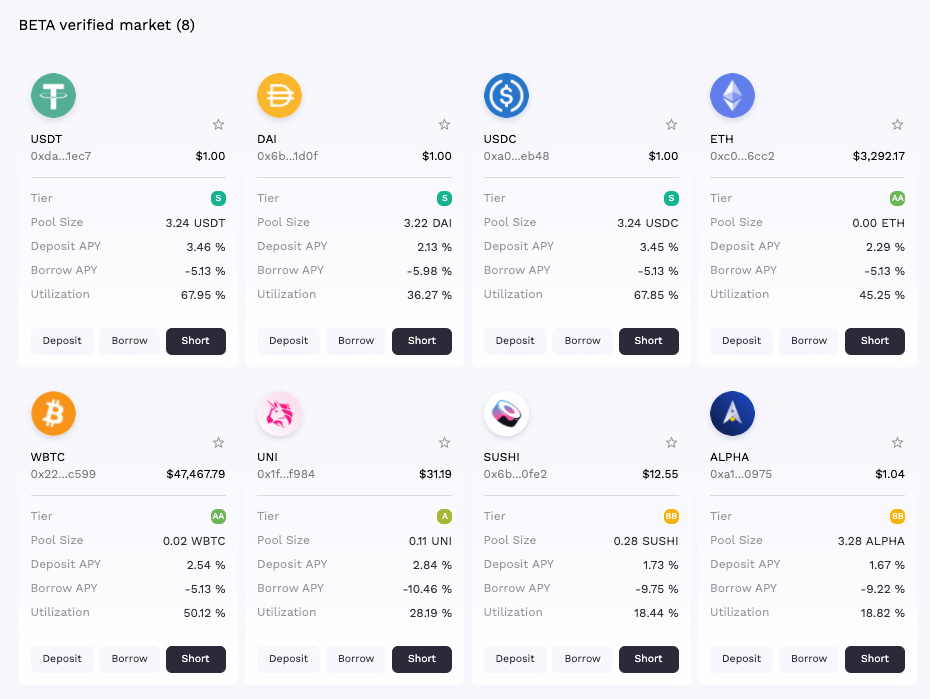Click Short on the SUSHI card
Screen dimensions: 930x699
click(x=648, y=659)
